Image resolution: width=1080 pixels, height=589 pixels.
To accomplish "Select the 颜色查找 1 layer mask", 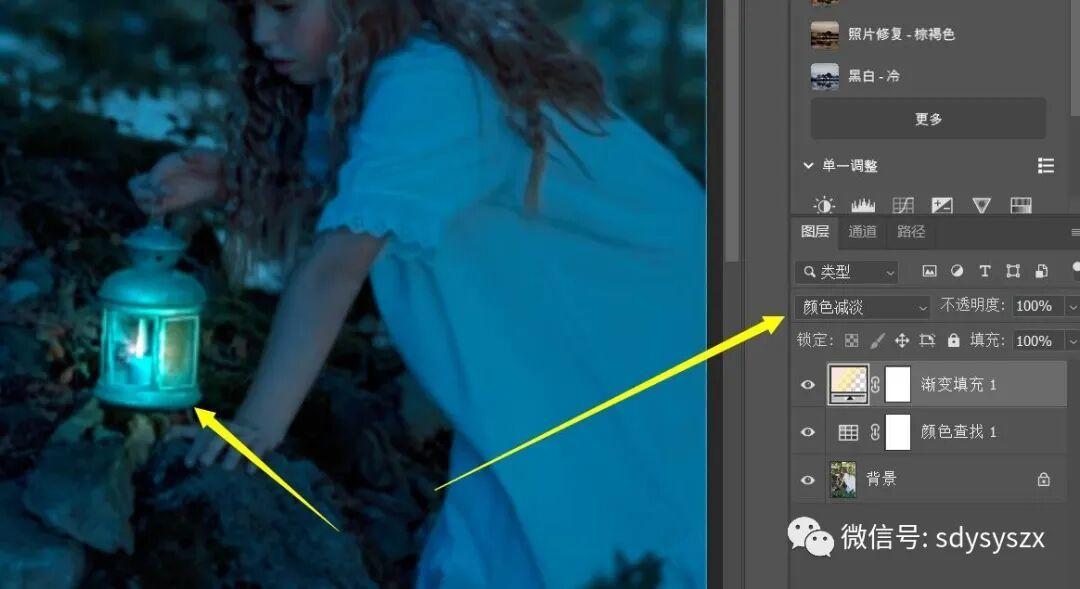I will point(897,432).
